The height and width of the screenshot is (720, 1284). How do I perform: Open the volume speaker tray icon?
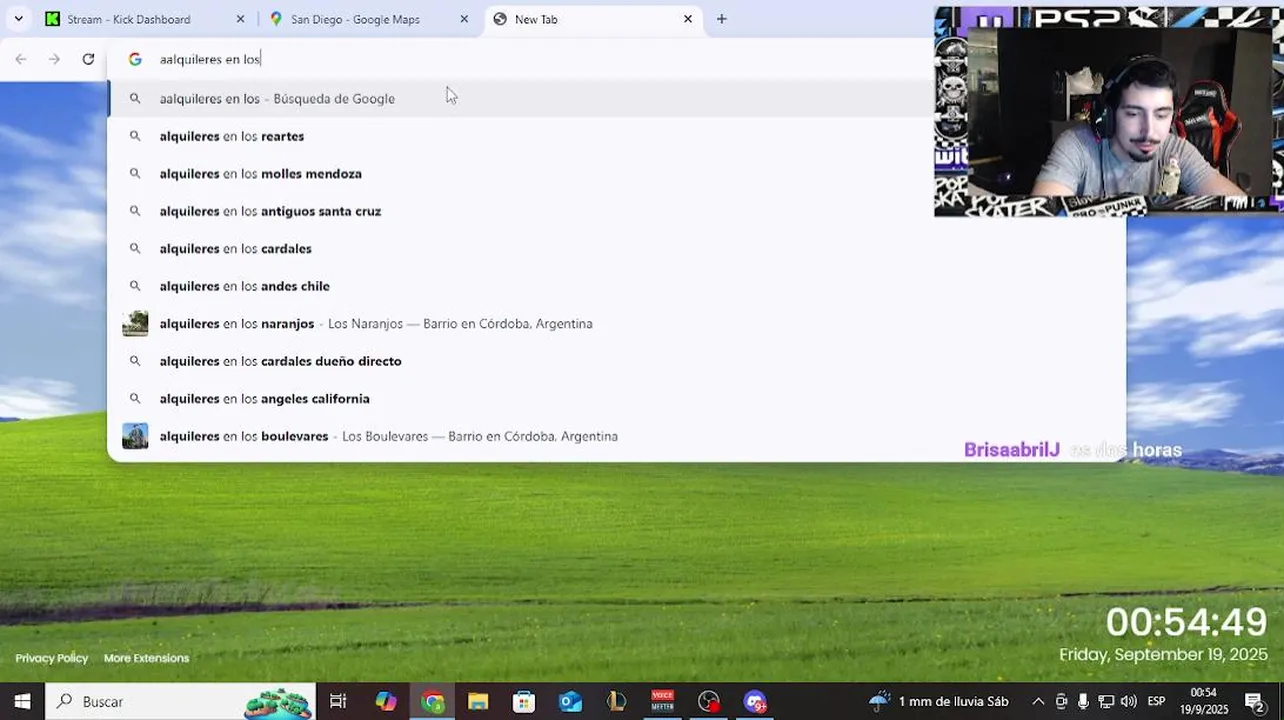(1129, 701)
